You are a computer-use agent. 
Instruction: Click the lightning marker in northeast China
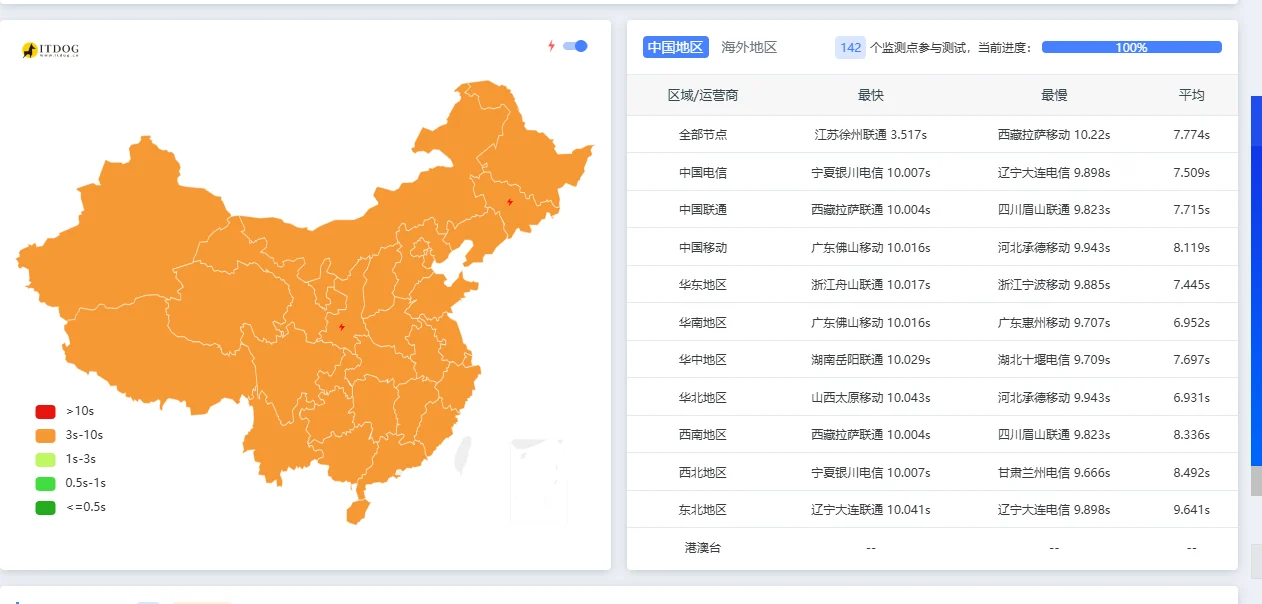[x=510, y=202]
